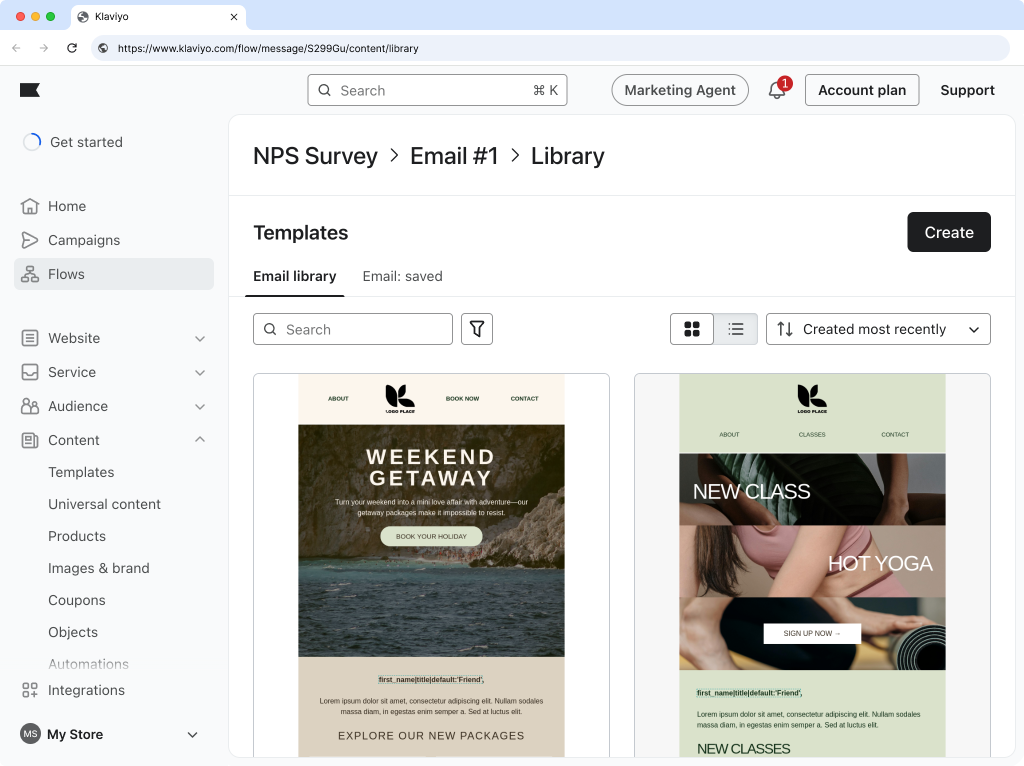Select the Email library tab
The image size is (1024, 766).
tap(294, 276)
